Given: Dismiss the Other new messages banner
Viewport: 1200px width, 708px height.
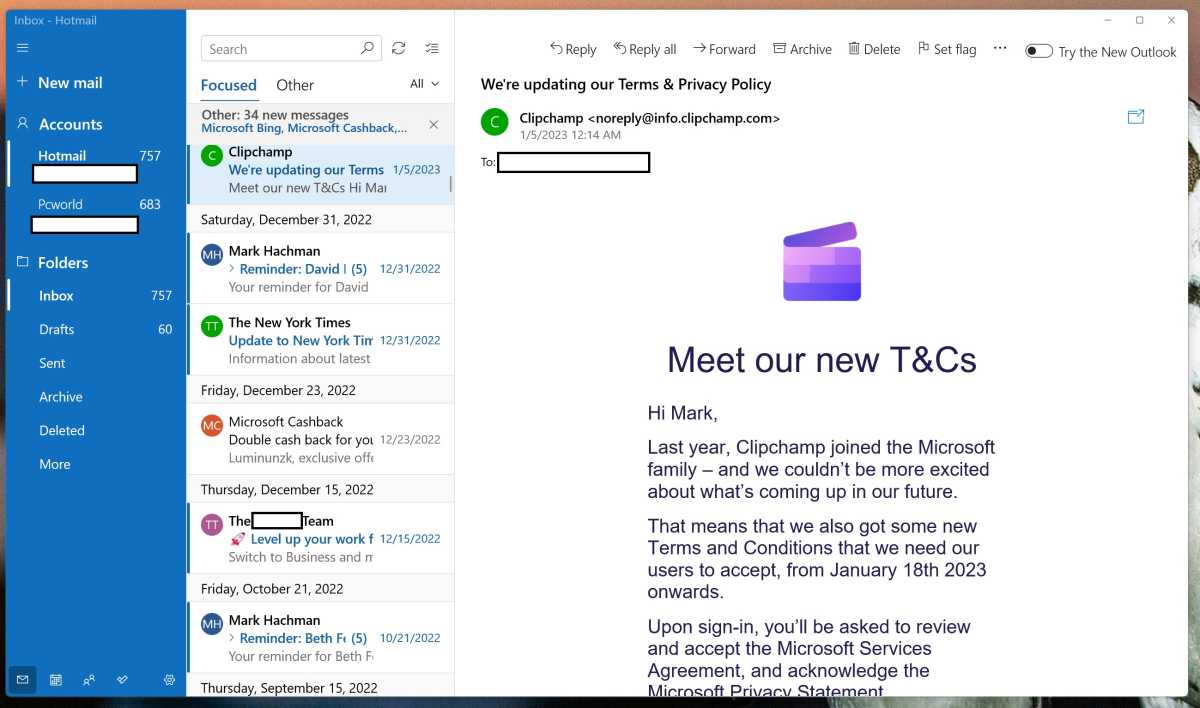Looking at the screenshot, I should (x=433, y=124).
